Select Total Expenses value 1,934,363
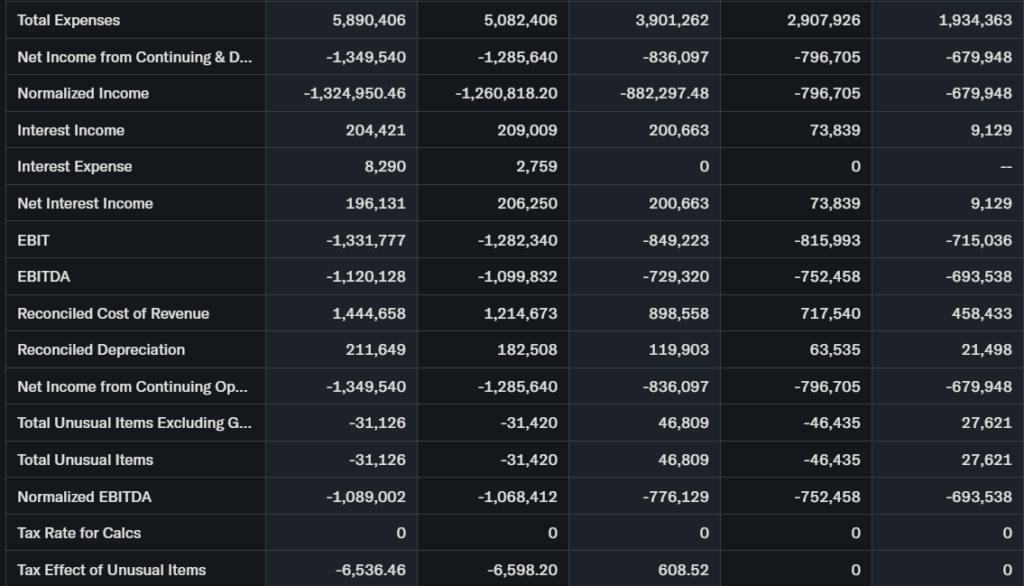The height and width of the screenshot is (586, 1024). 975,20
